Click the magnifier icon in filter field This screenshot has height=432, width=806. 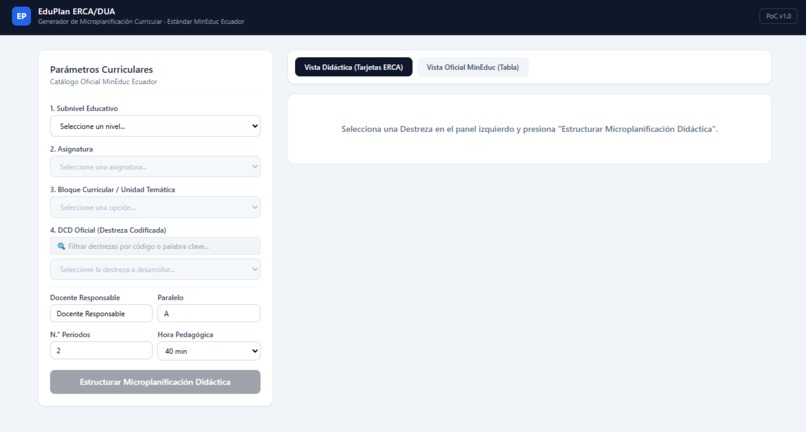coord(61,246)
